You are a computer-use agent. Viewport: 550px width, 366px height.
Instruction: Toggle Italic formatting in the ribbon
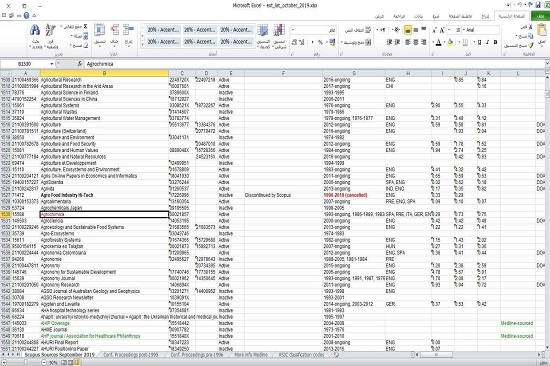[x=488, y=42]
